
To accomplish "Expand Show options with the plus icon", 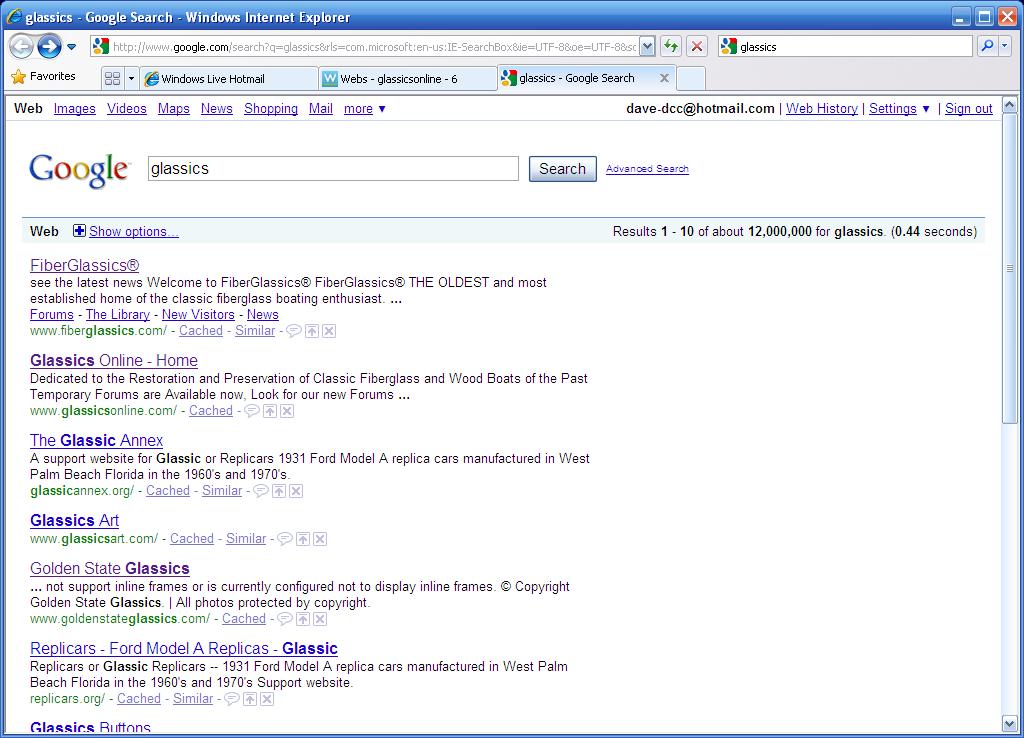I will [x=79, y=231].
